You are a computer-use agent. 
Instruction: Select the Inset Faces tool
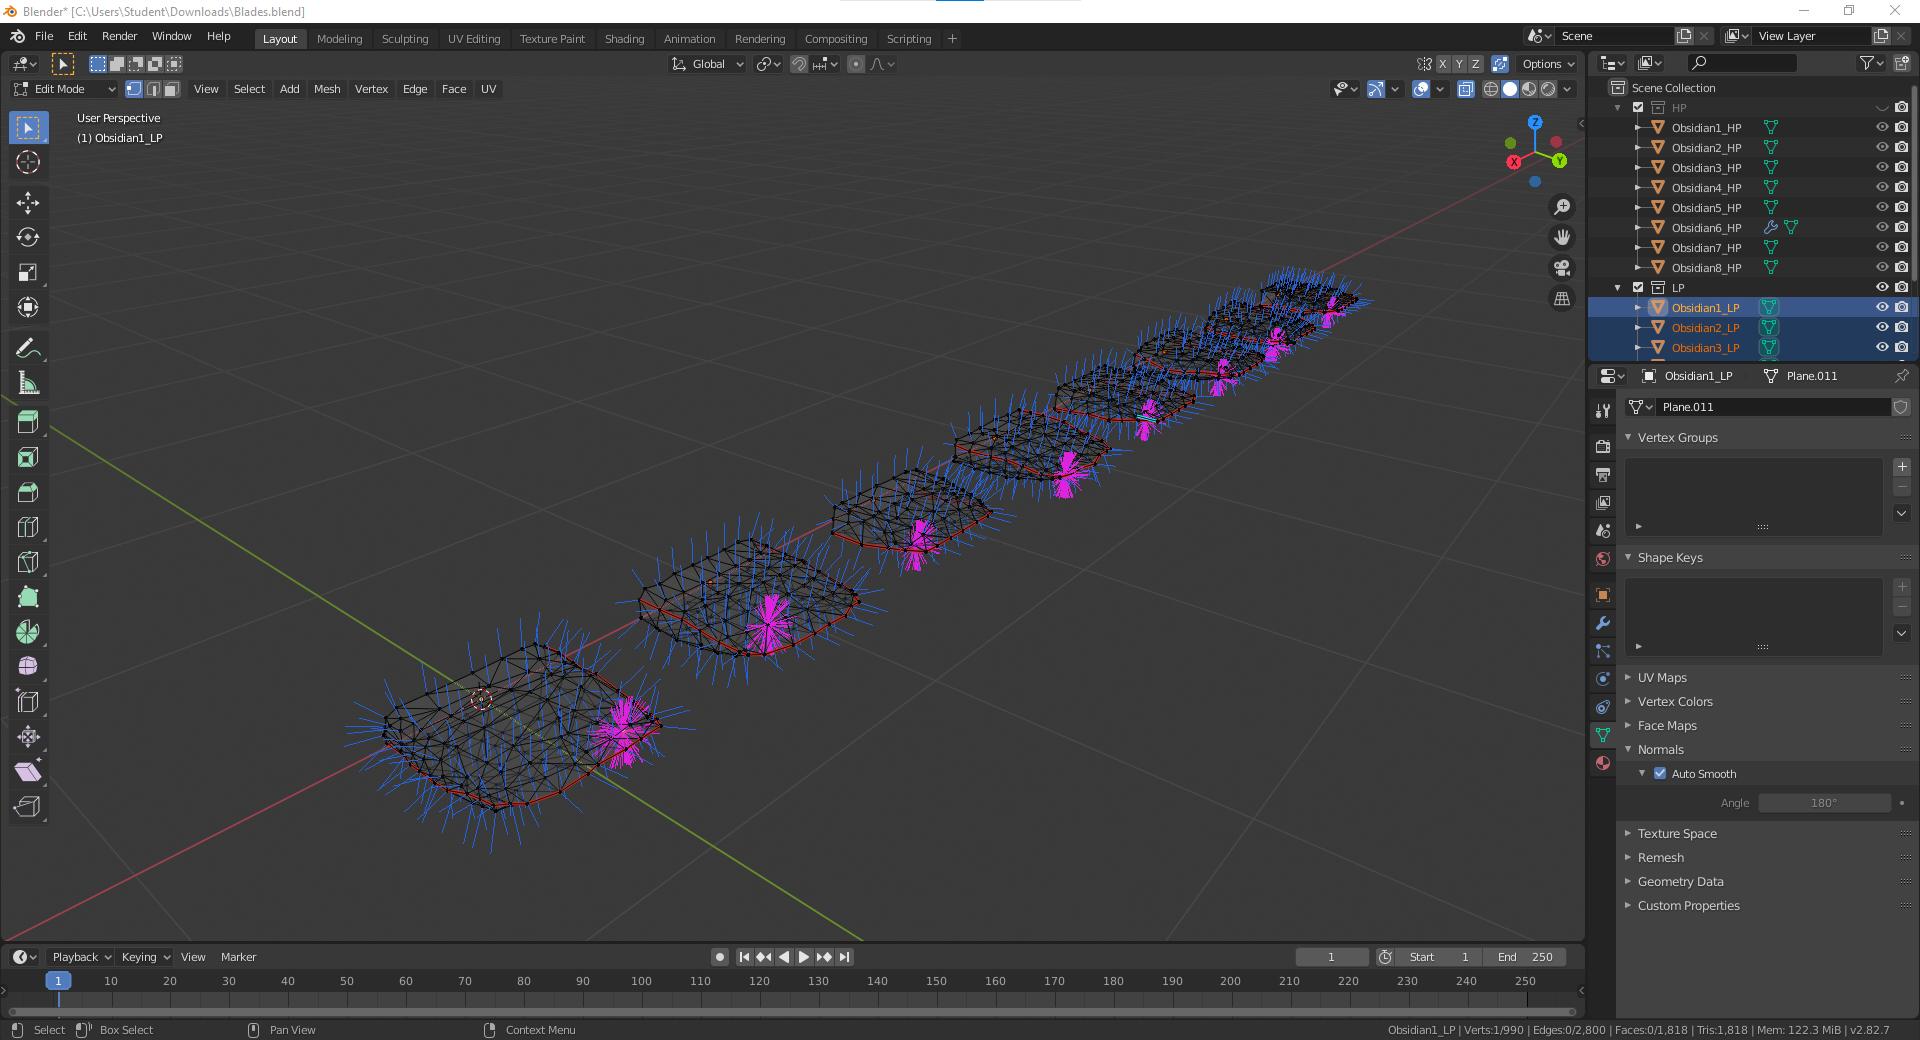point(28,457)
